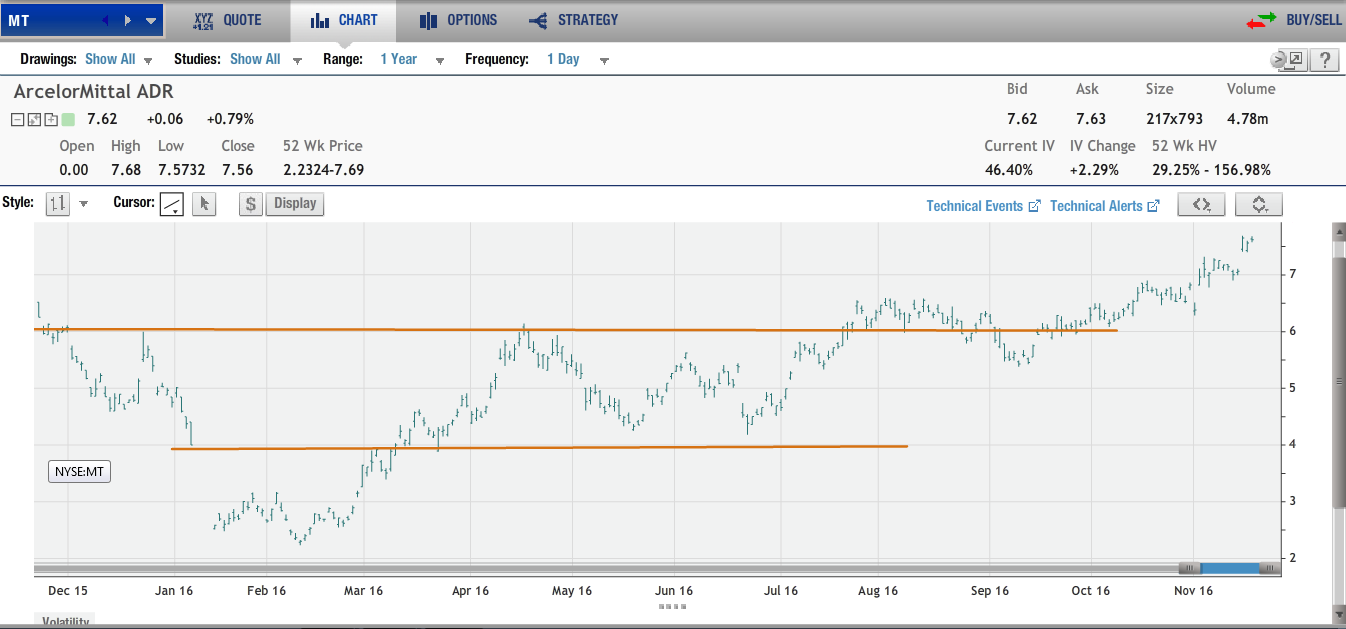The height and width of the screenshot is (629, 1346).
Task: Open the Studies Show All dropdown
Action: [265, 59]
